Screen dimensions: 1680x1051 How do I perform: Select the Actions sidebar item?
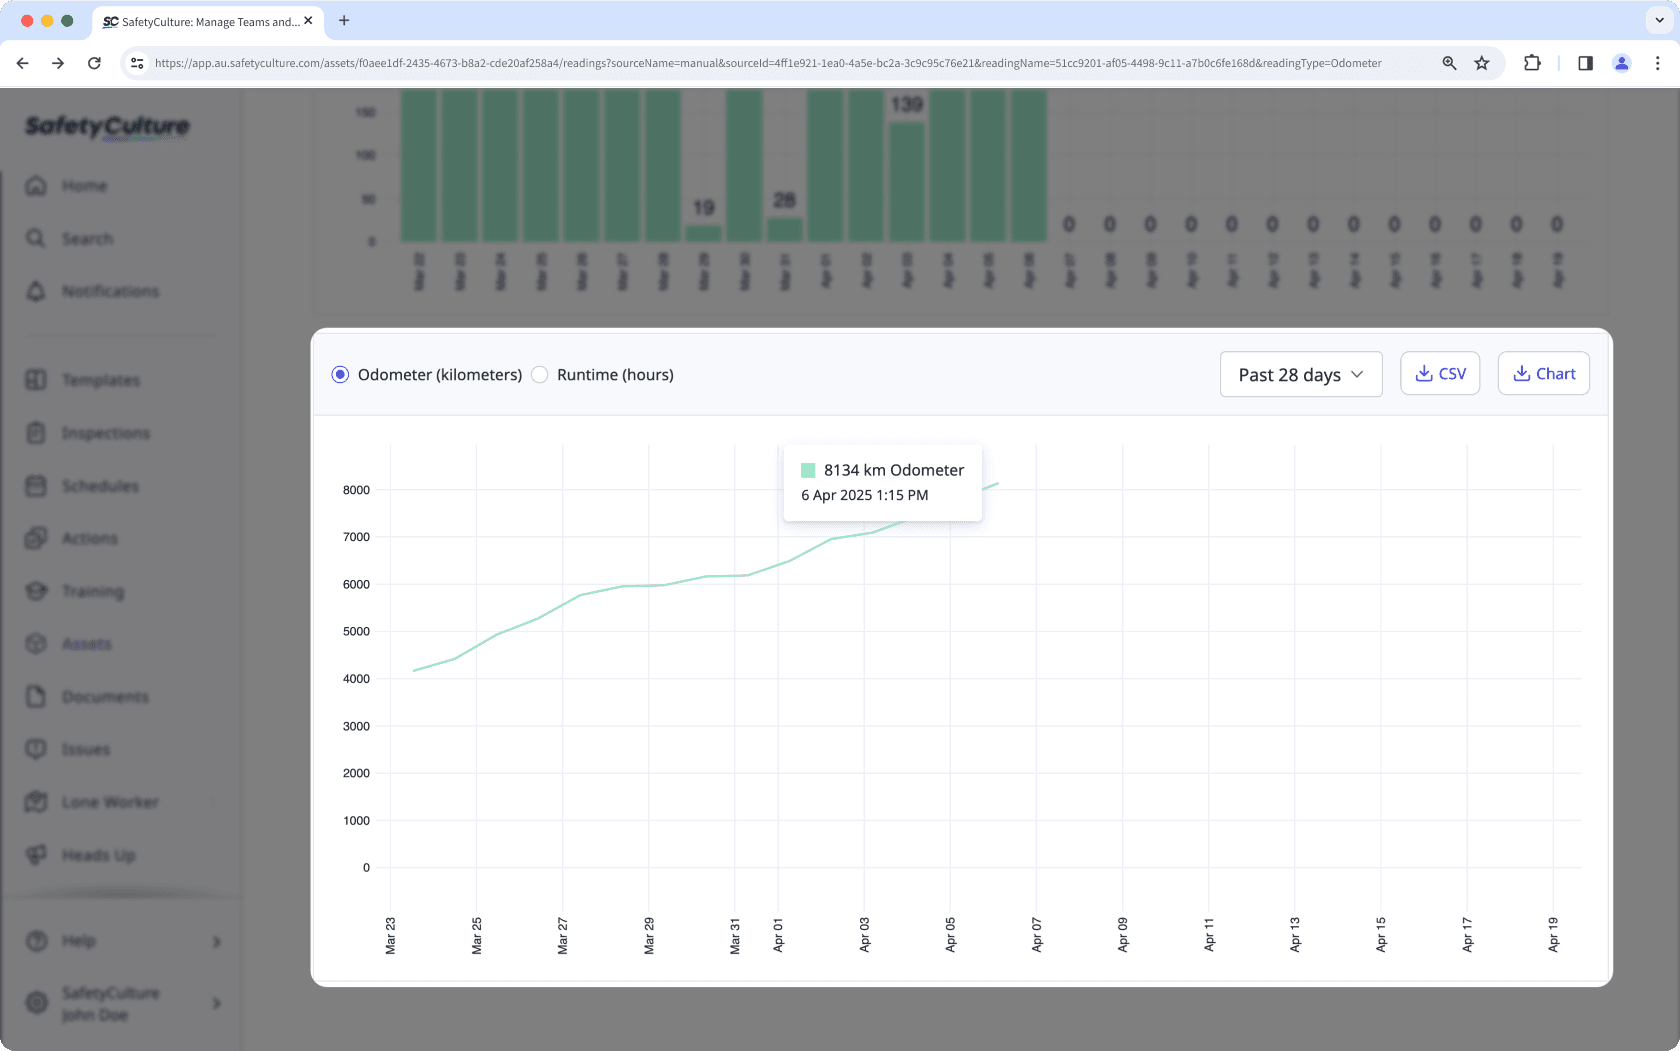click(90, 538)
